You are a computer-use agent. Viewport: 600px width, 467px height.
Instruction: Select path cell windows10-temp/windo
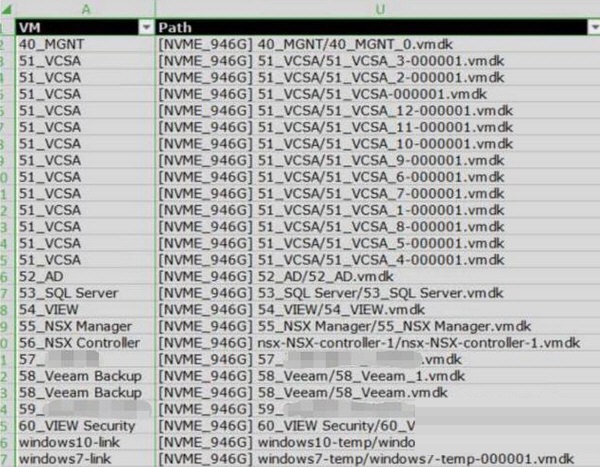378,443
